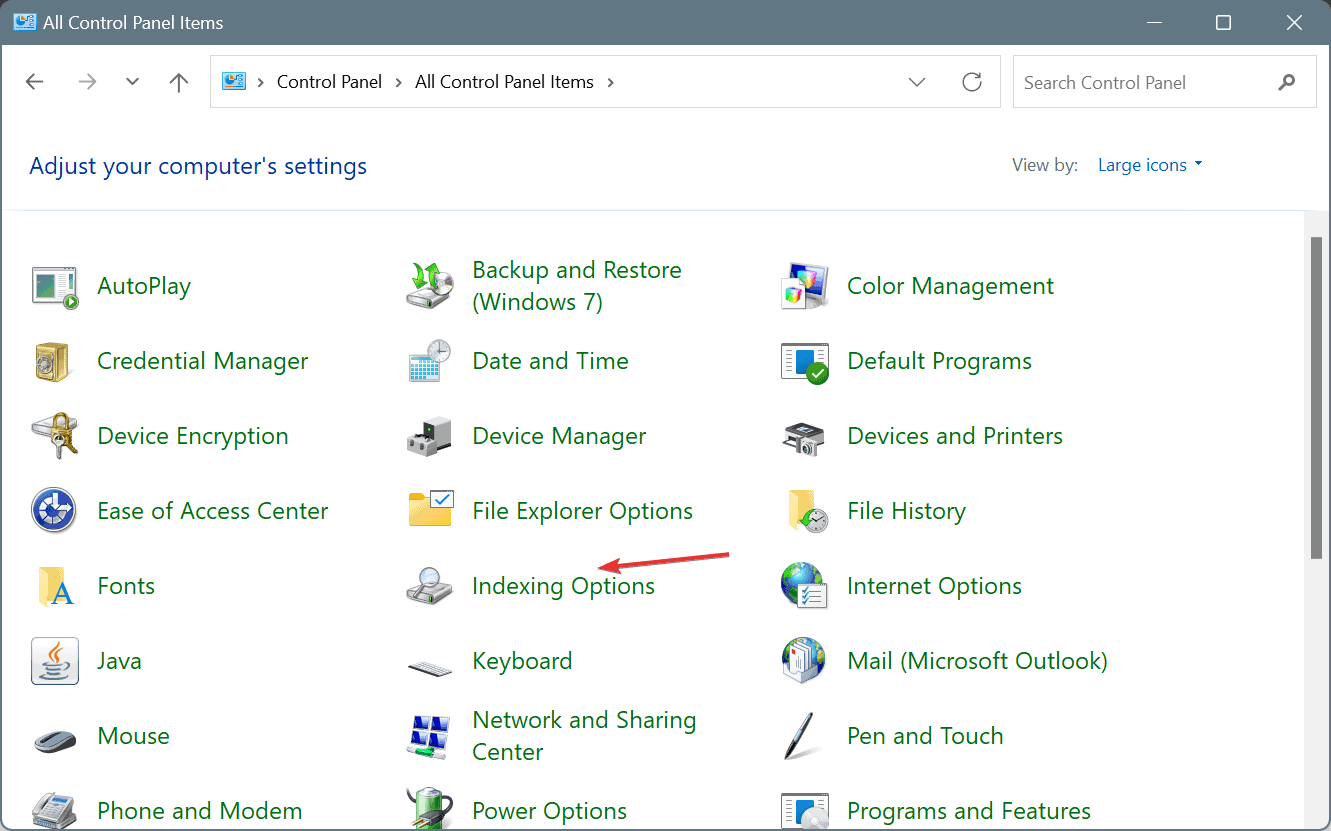The width and height of the screenshot is (1331, 831).
Task: Open the Device Manager icon
Action: click(x=430, y=436)
